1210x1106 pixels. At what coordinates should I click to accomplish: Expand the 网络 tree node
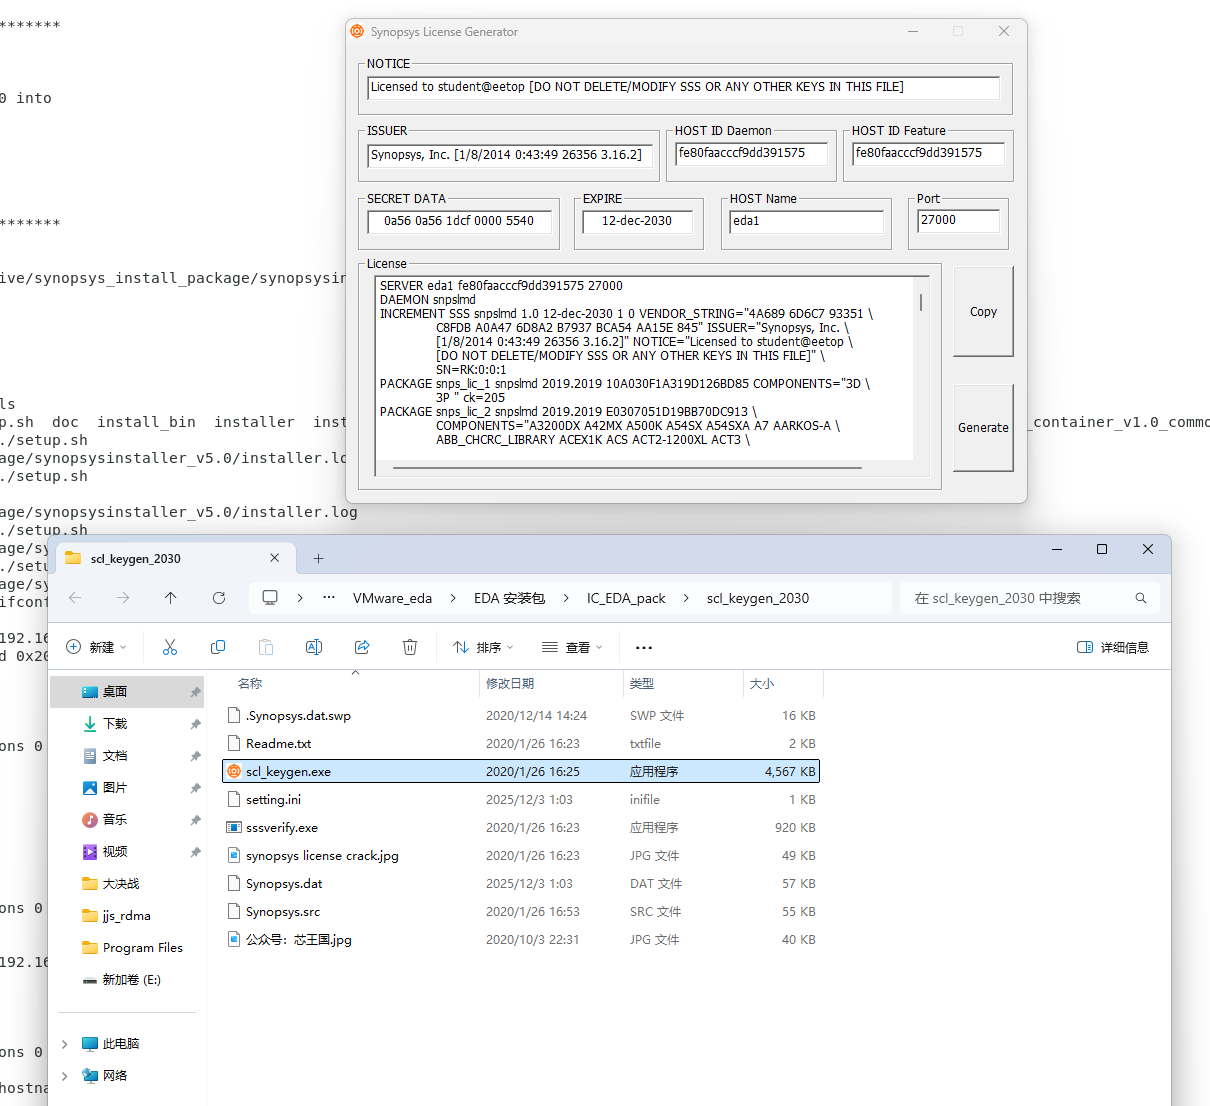65,1076
